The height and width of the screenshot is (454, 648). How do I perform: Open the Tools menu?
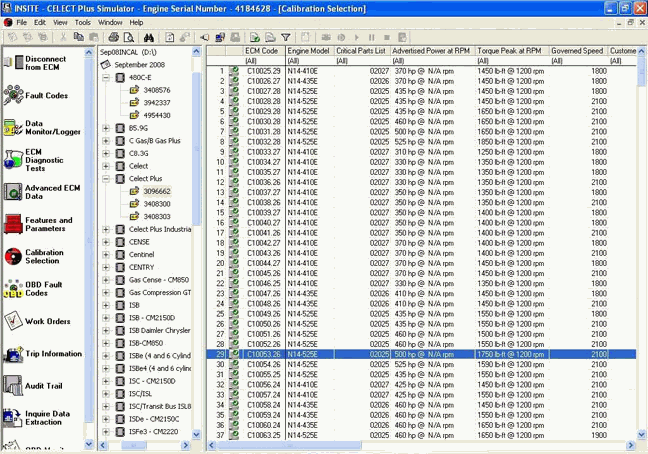click(83, 22)
